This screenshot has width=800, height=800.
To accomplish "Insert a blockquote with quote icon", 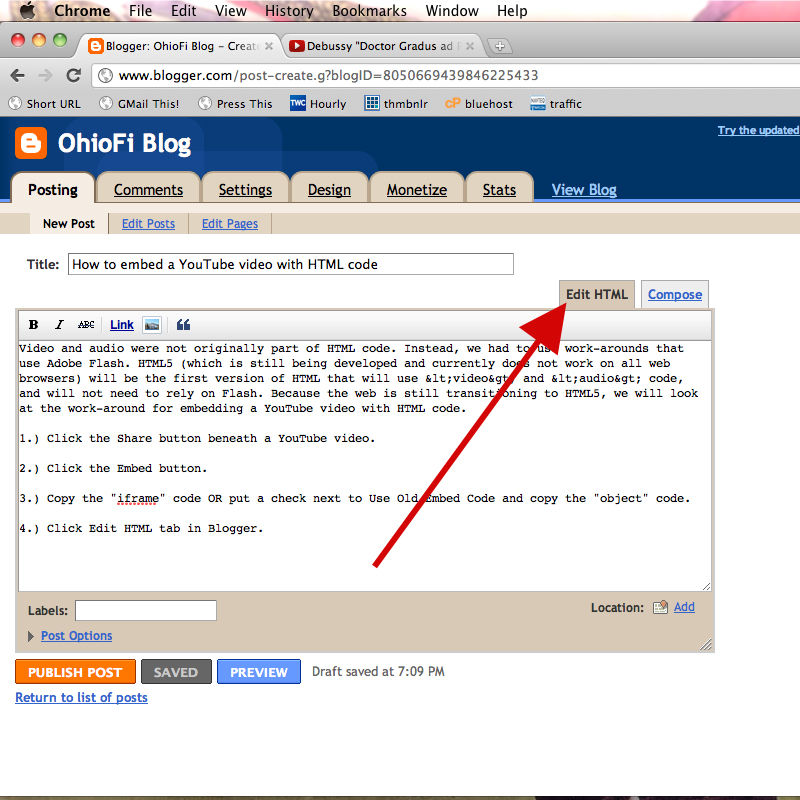I will click(x=183, y=324).
